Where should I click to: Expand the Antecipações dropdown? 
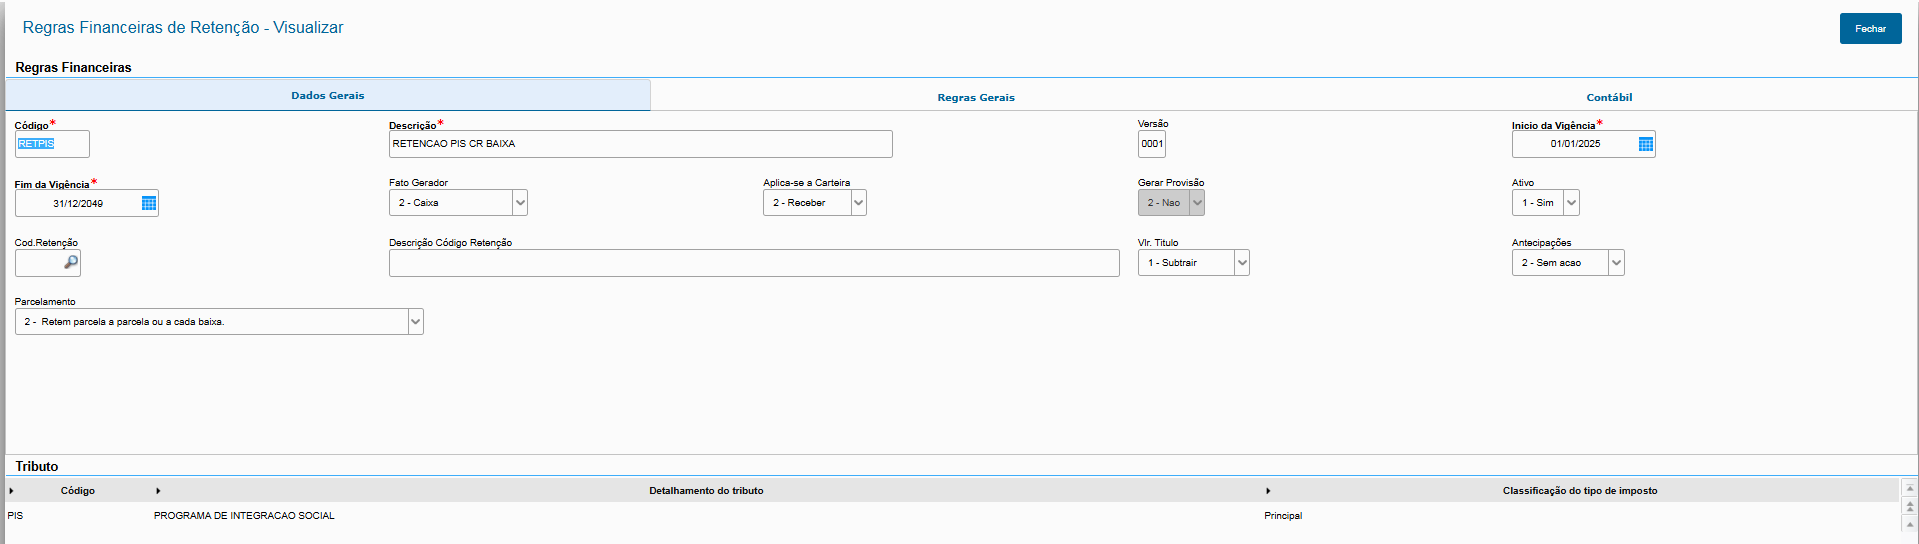[1616, 263]
